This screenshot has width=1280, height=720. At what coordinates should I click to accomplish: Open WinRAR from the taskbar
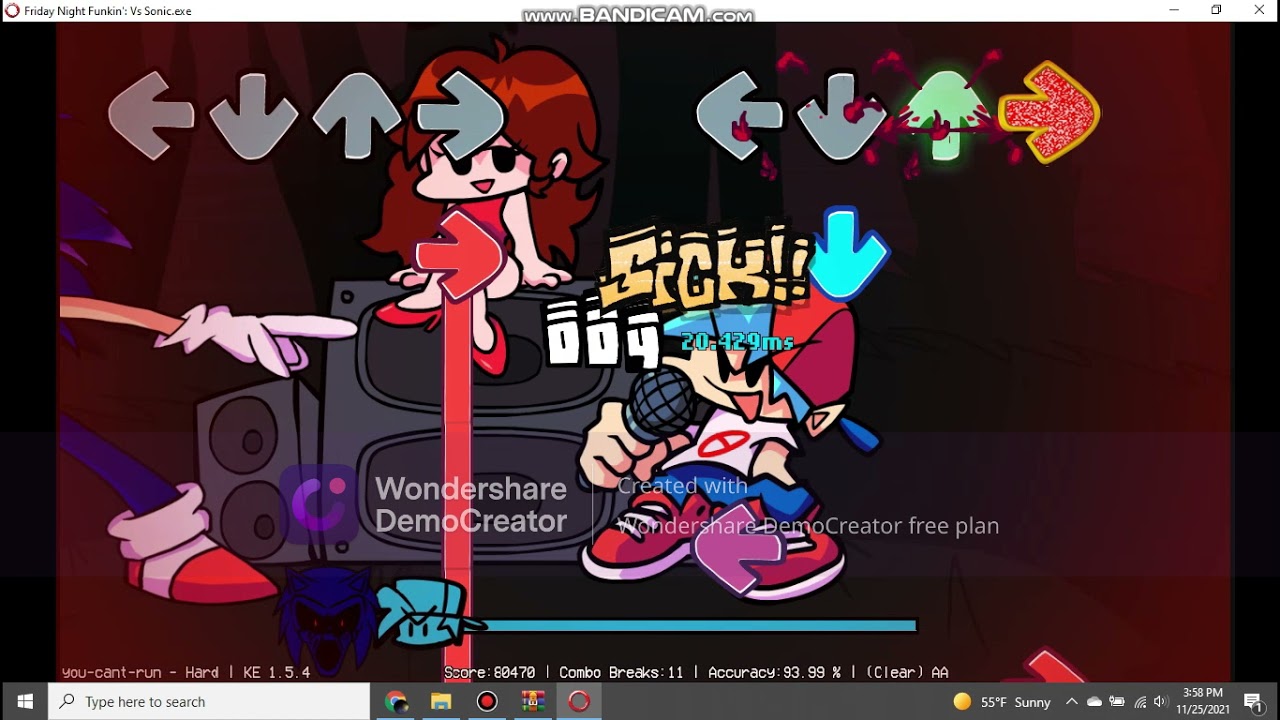[x=533, y=702]
